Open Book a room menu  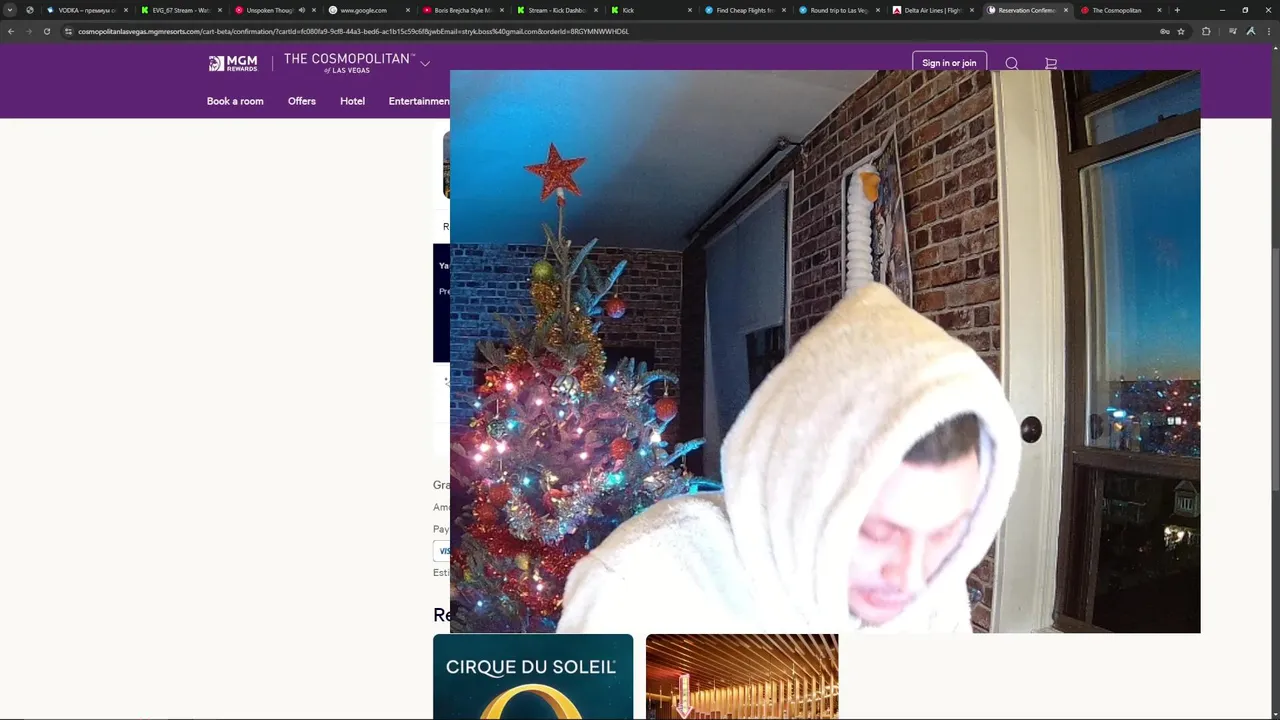(235, 101)
